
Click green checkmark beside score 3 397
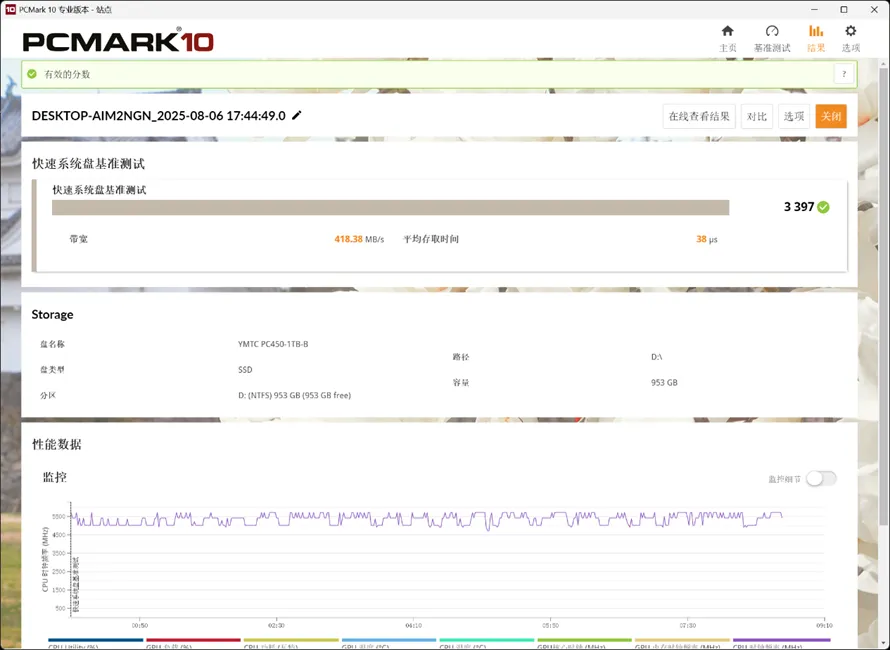[823, 207]
